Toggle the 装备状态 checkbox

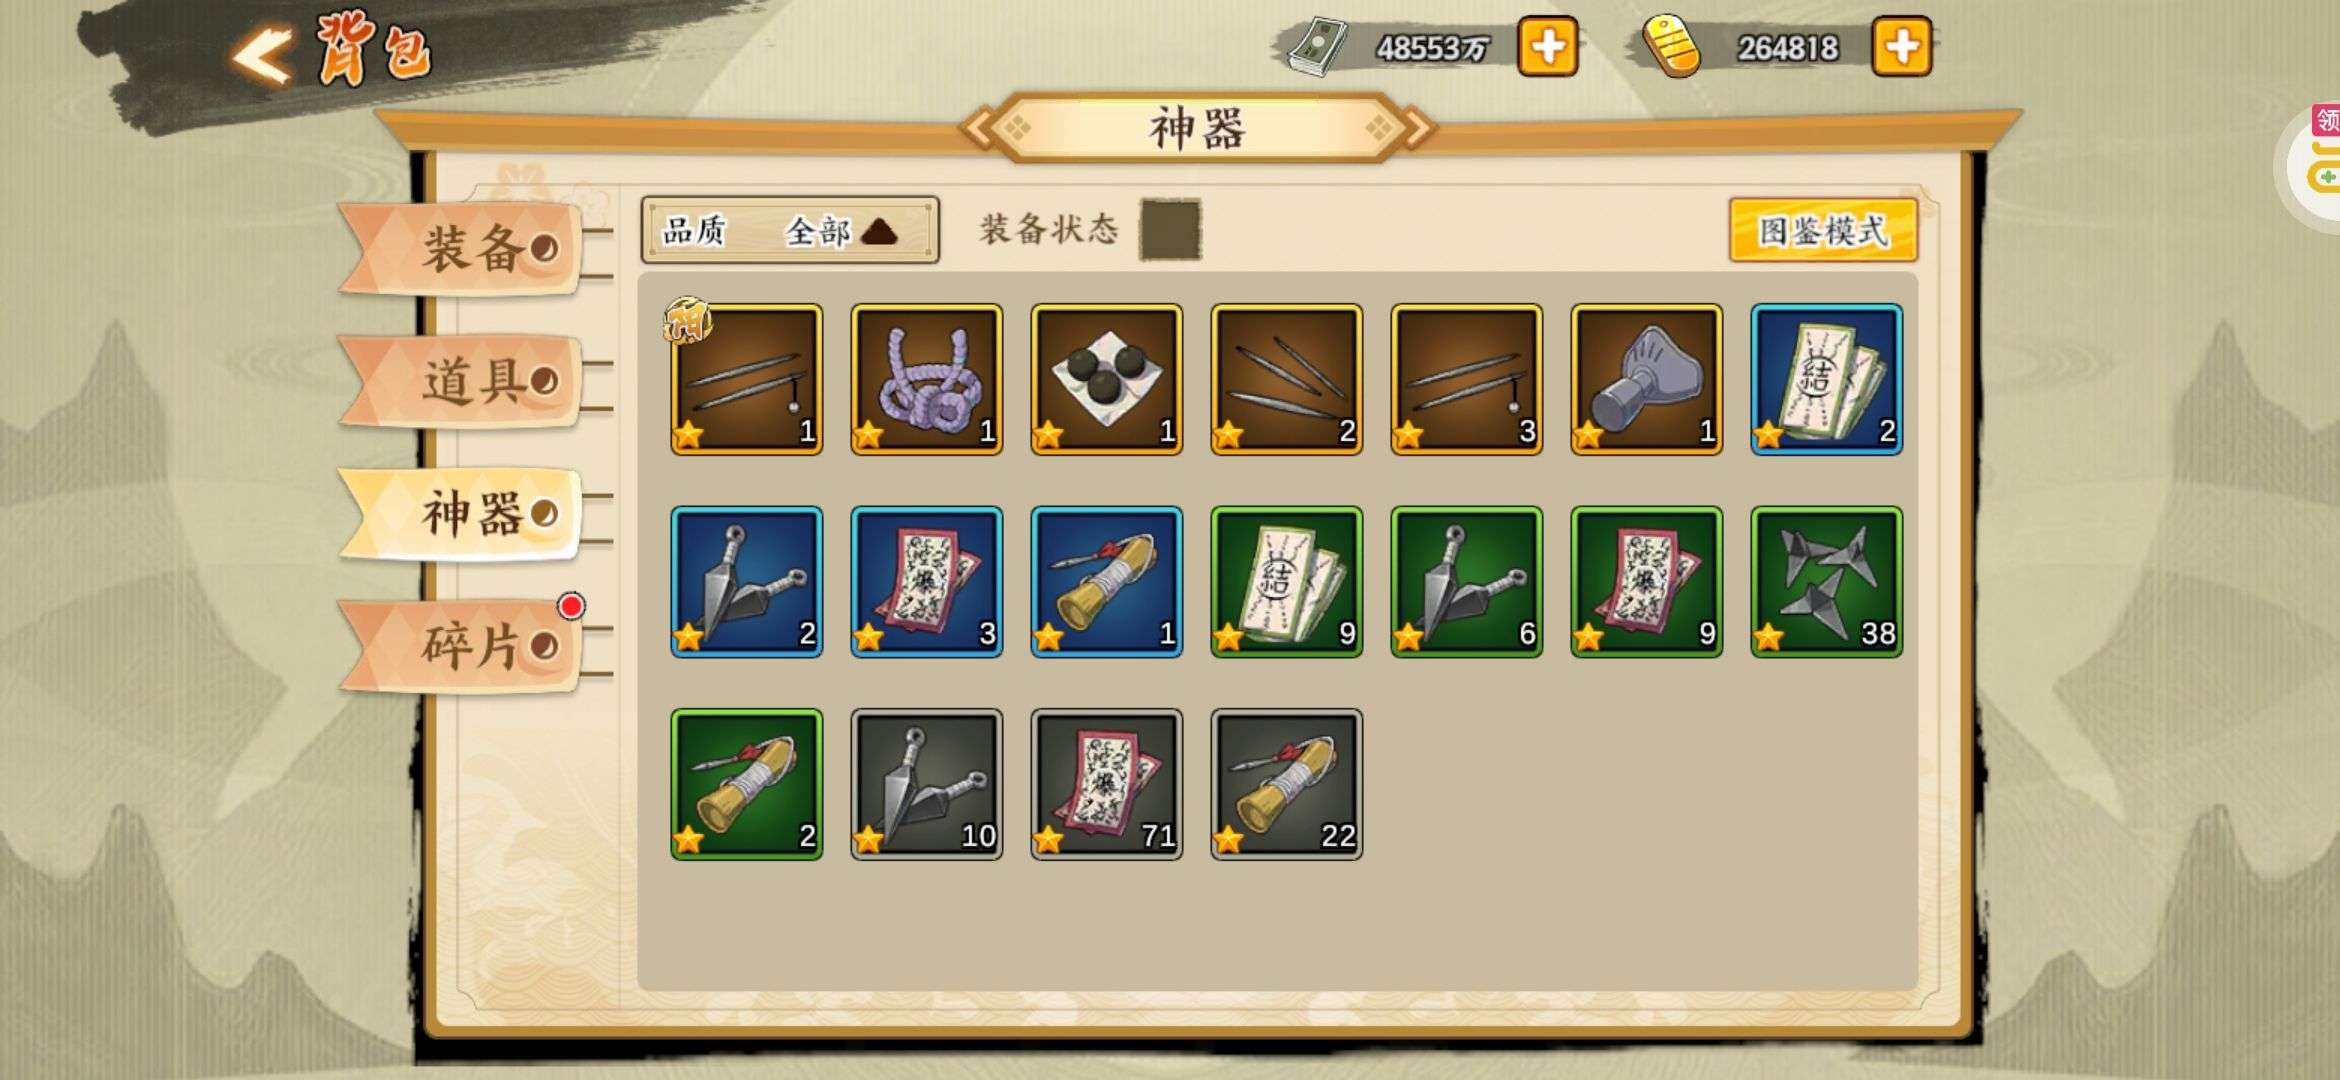pos(1170,230)
